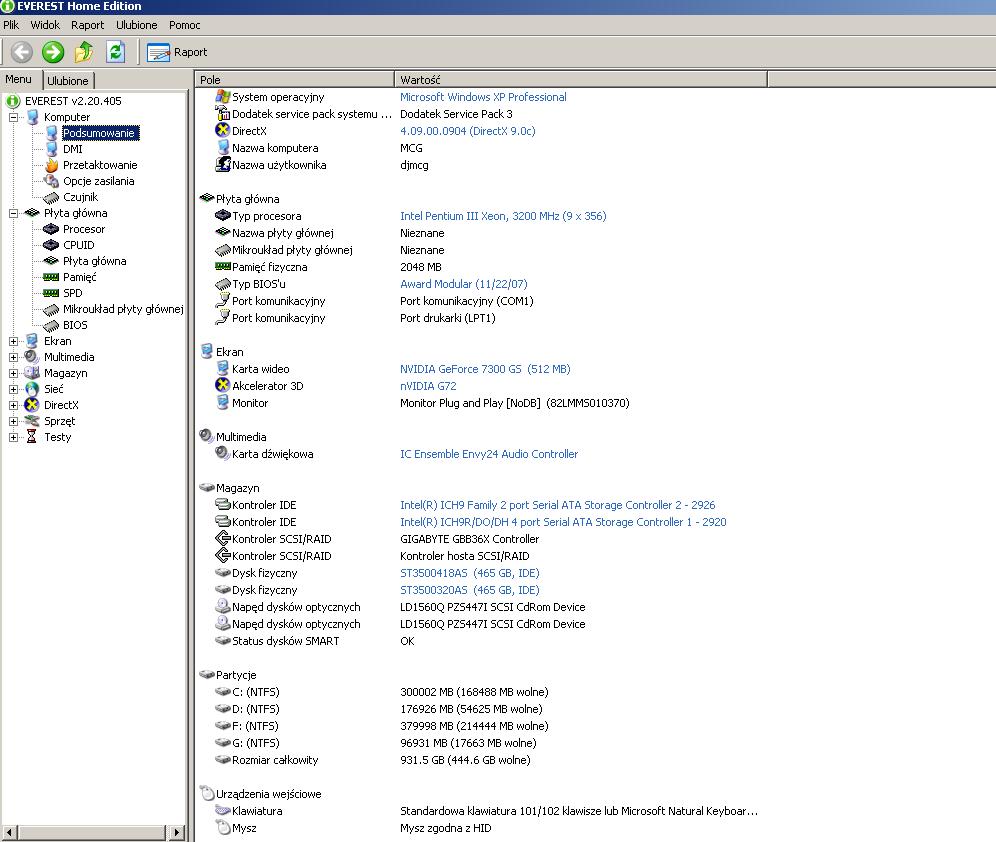Open the ICH9 Family 2 port SATA link
The height and width of the screenshot is (842, 996).
click(558, 505)
